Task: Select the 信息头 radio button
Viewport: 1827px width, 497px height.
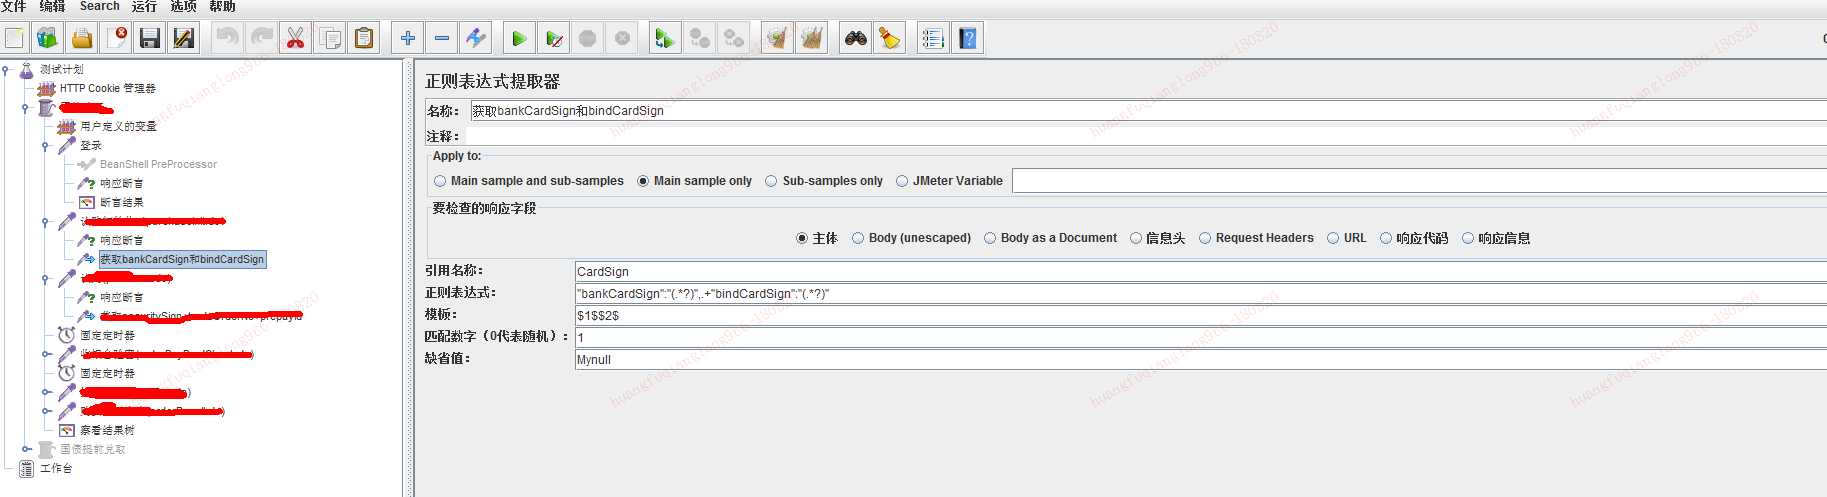Action: [x=1157, y=238]
